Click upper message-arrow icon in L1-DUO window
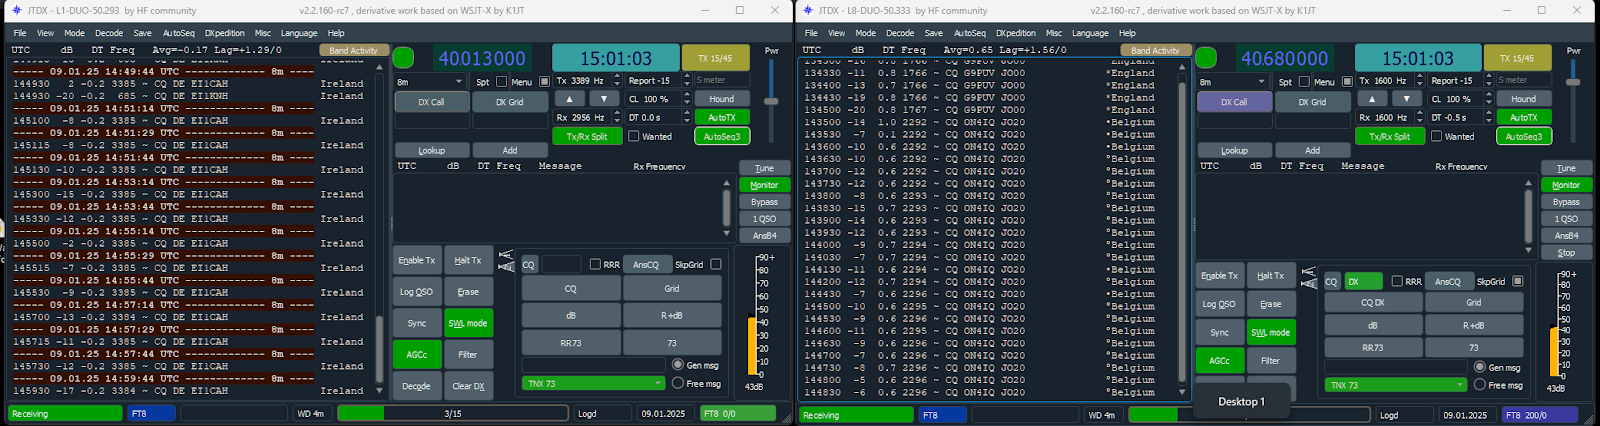 (x=506, y=255)
